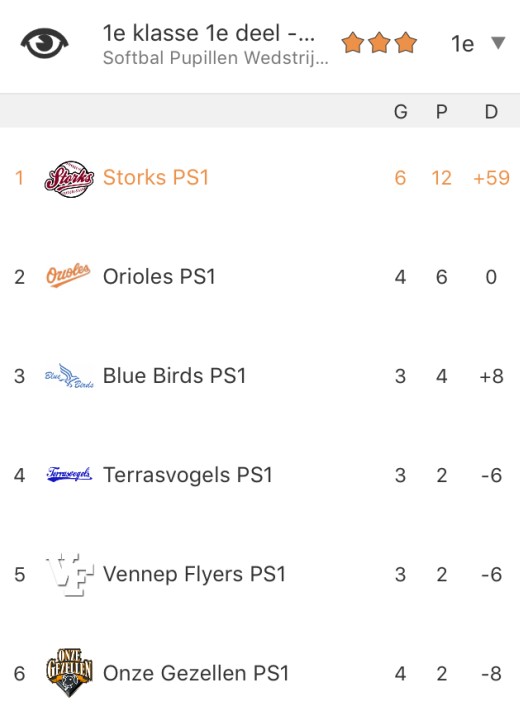Expand the dropdown arrow next to 1e
The height and width of the screenshot is (717, 520).
tap(498, 43)
